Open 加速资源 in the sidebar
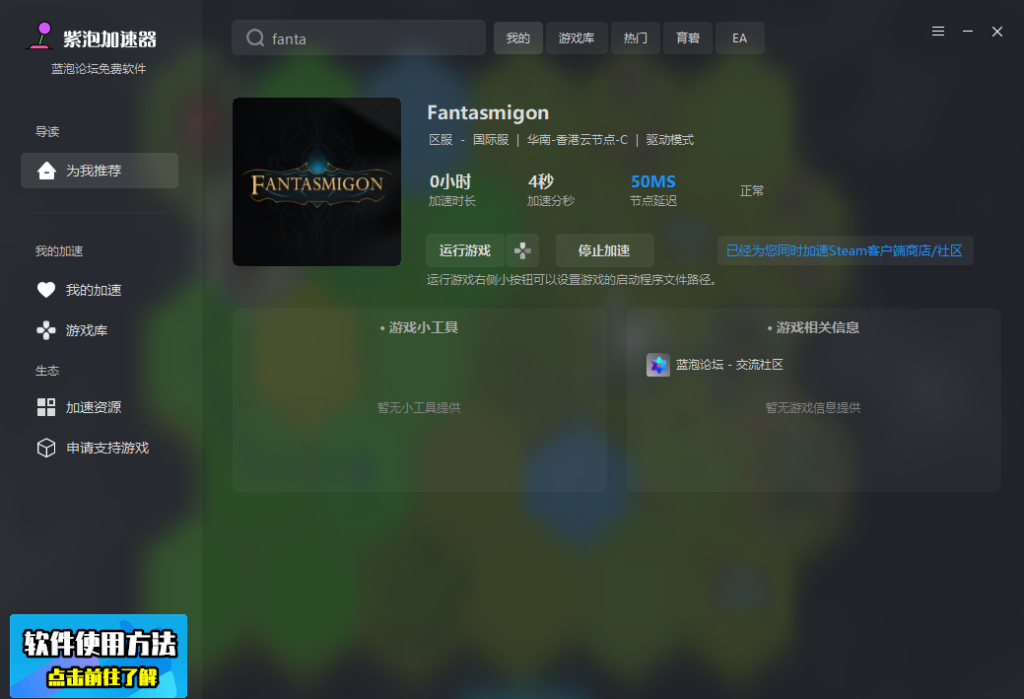 tap(93, 407)
